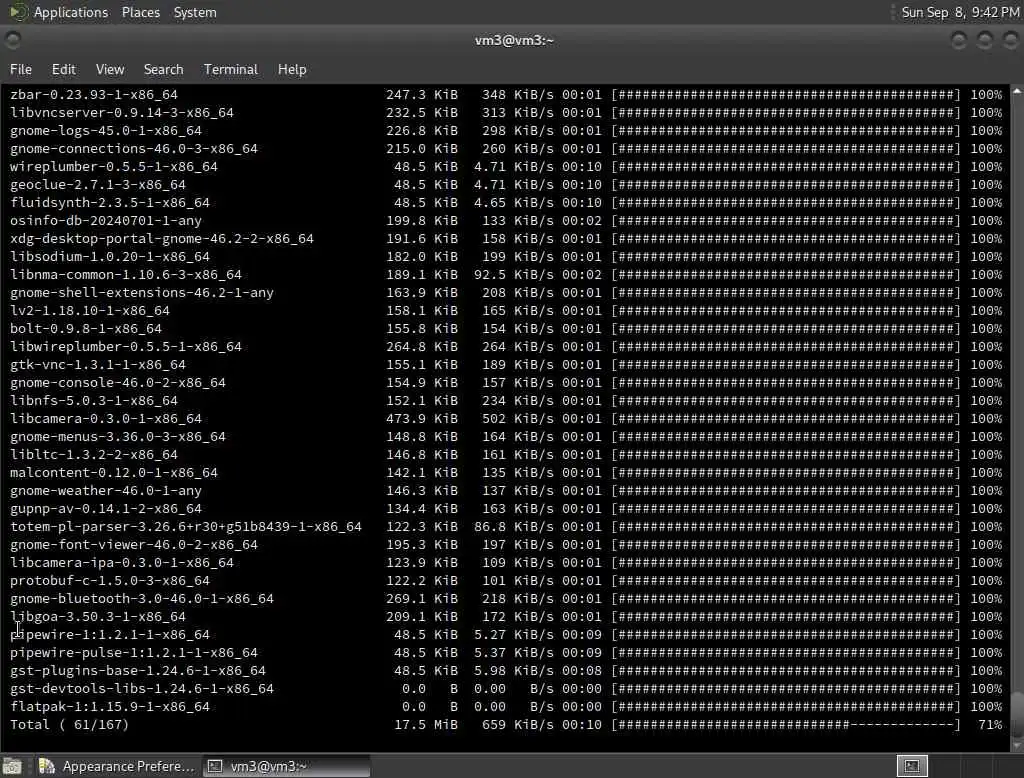Close the vm3@vm3 terminal window
1024x778 pixels.
tap(1010, 41)
